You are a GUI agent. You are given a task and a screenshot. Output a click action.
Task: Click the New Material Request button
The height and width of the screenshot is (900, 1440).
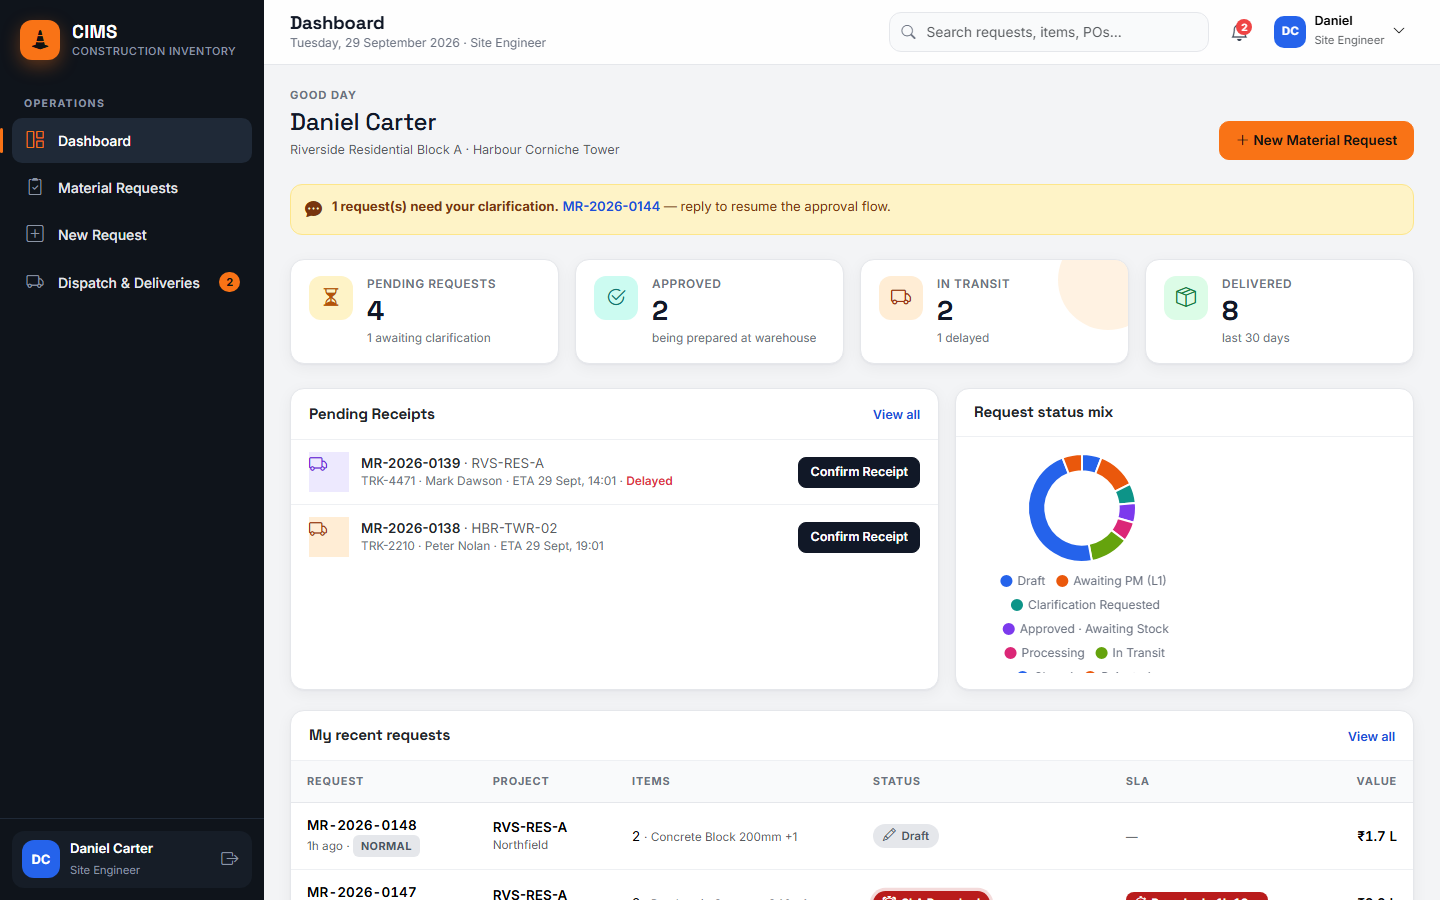1316,140
